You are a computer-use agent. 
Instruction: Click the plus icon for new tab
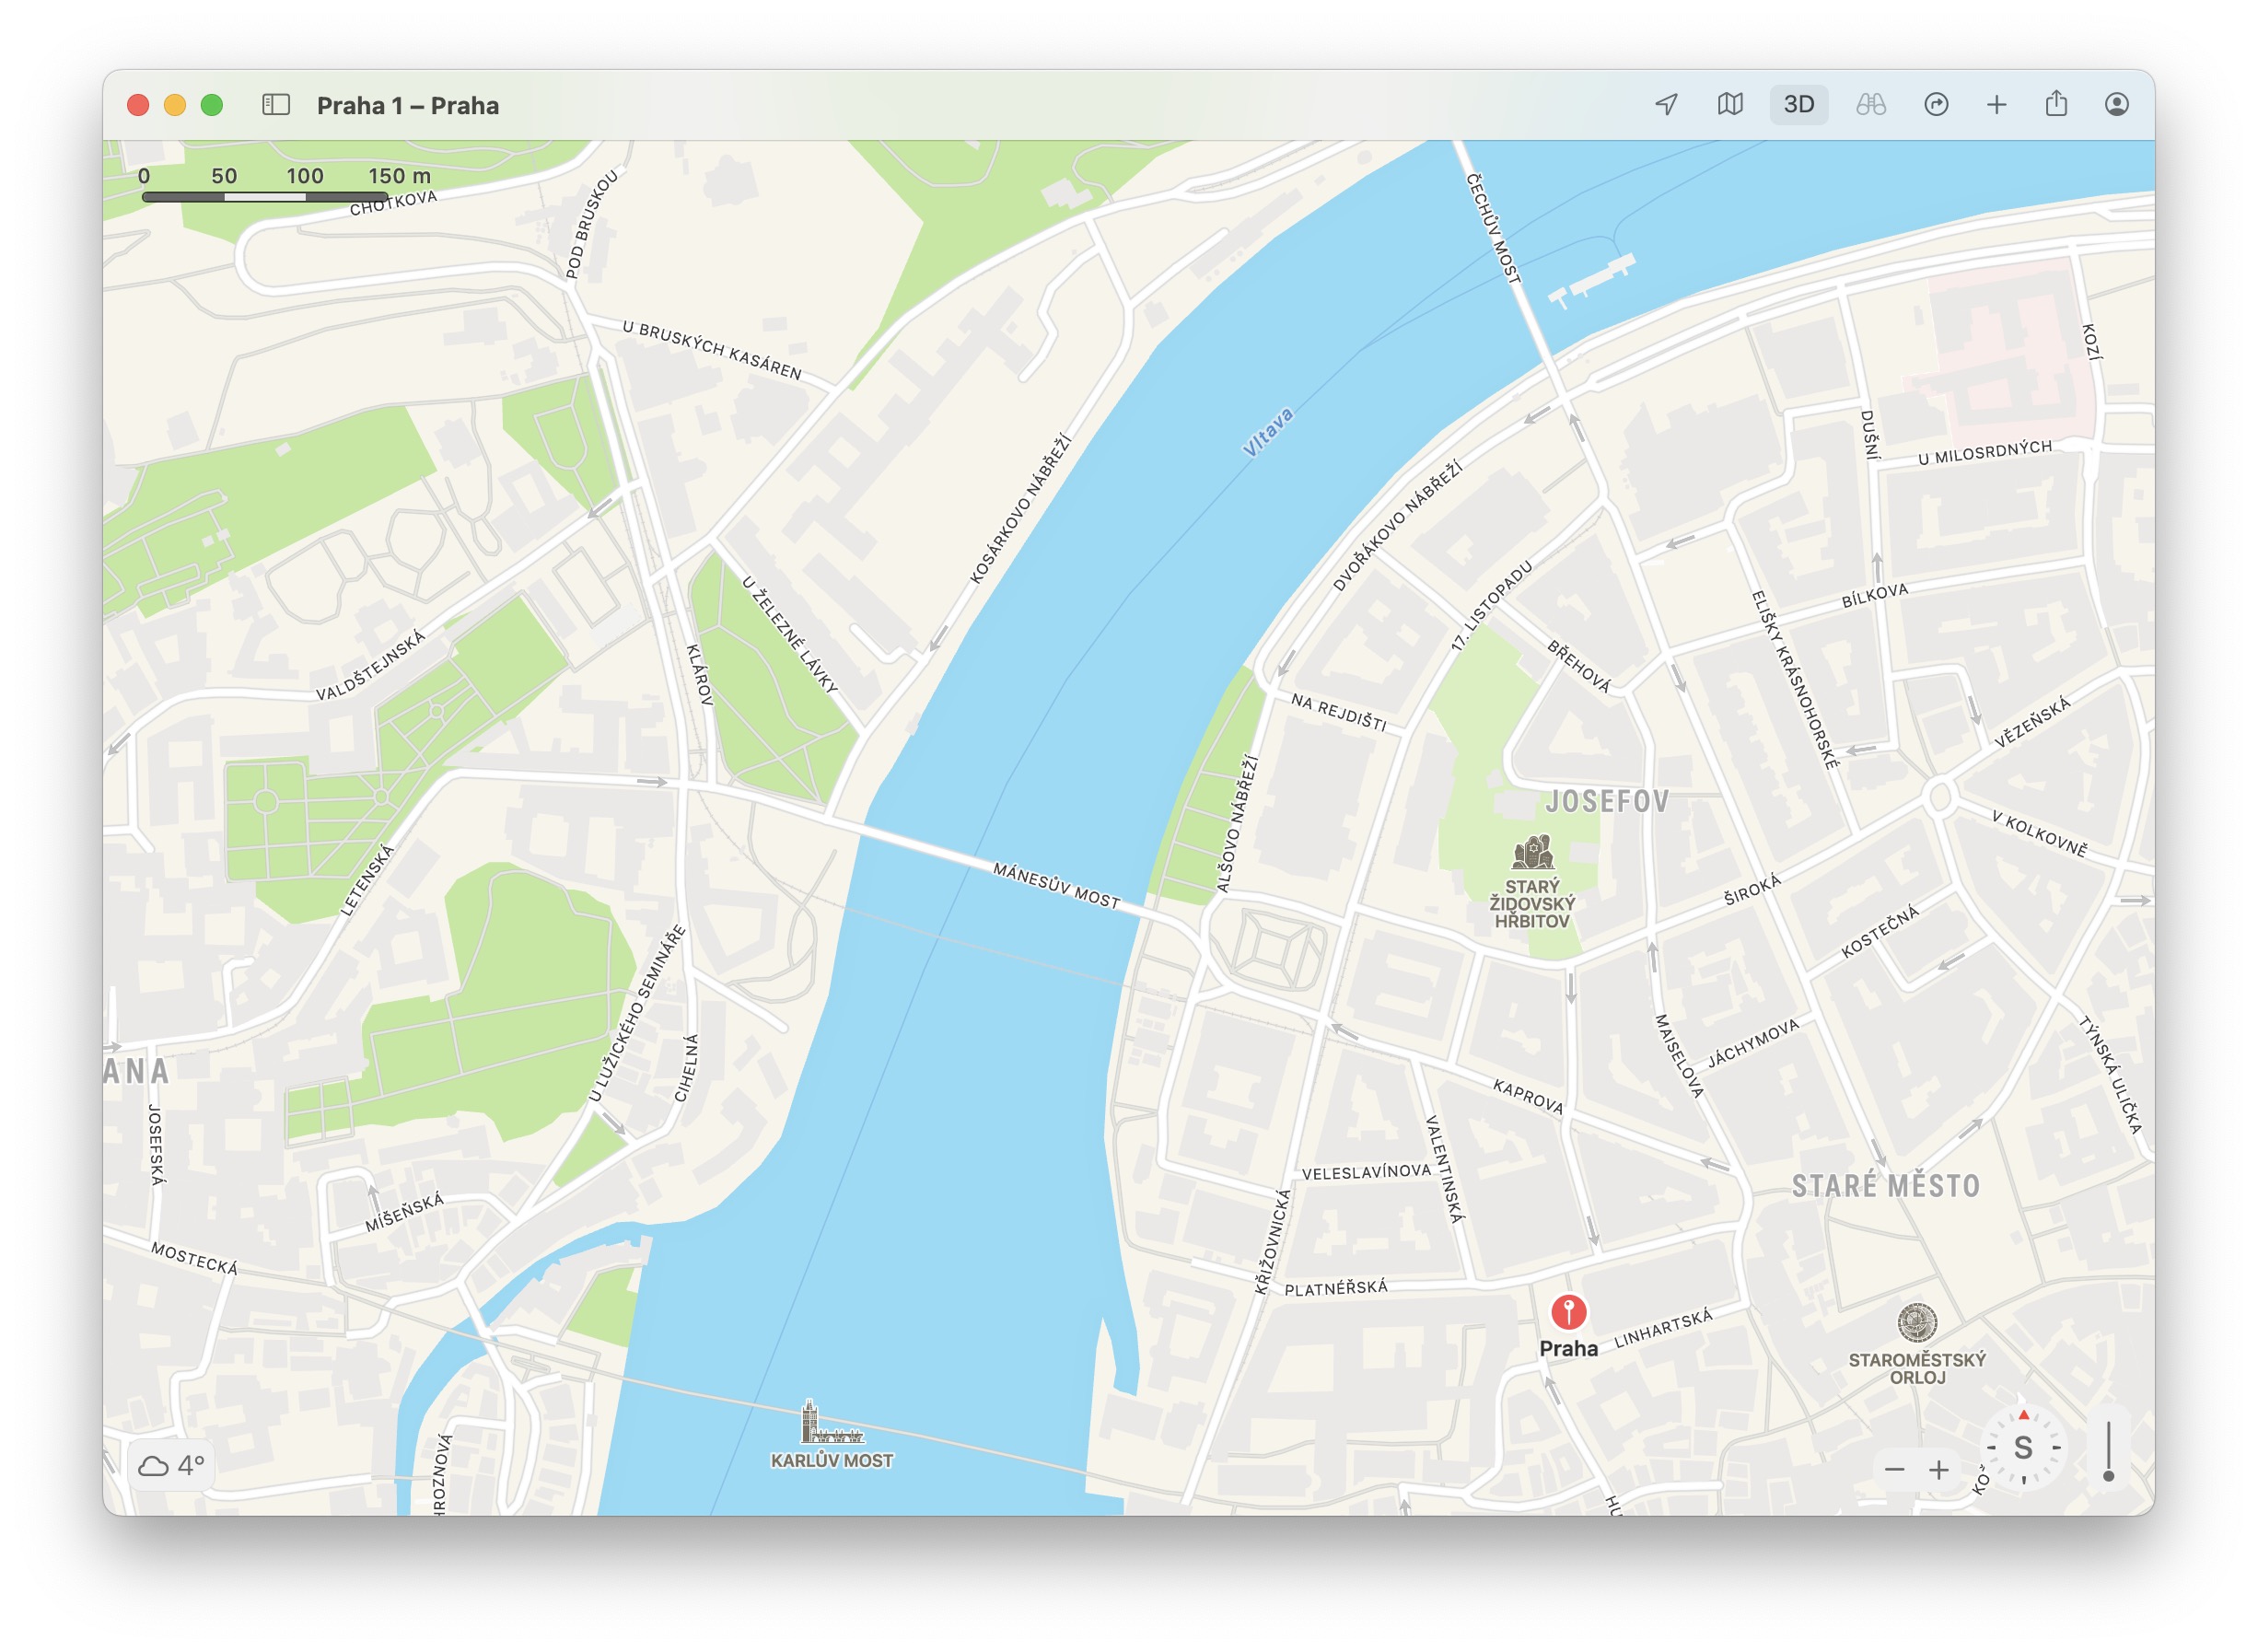click(1996, 104)
